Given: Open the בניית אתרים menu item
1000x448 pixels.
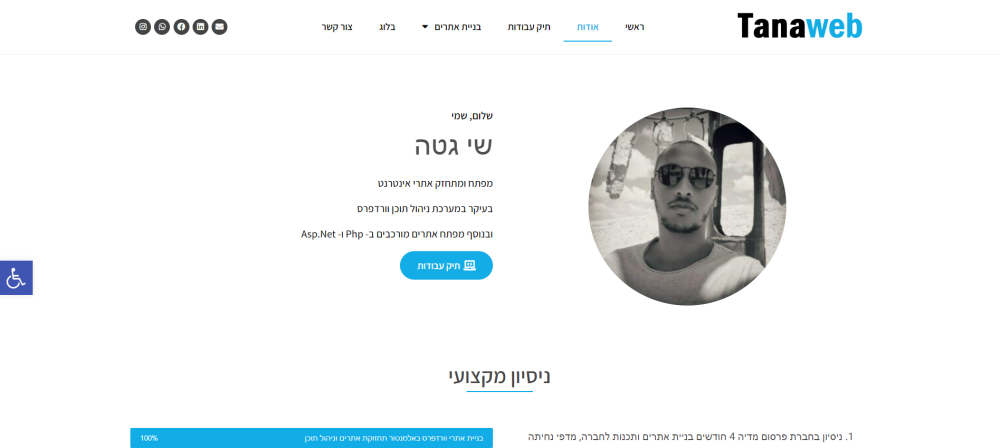Looking at the screenshot, I should point(457,27).
